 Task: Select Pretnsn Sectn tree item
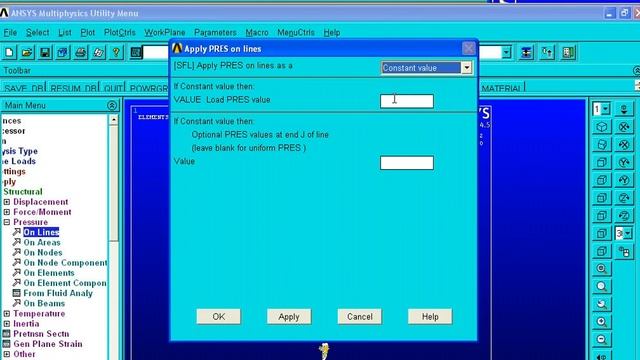coord(41,334)
